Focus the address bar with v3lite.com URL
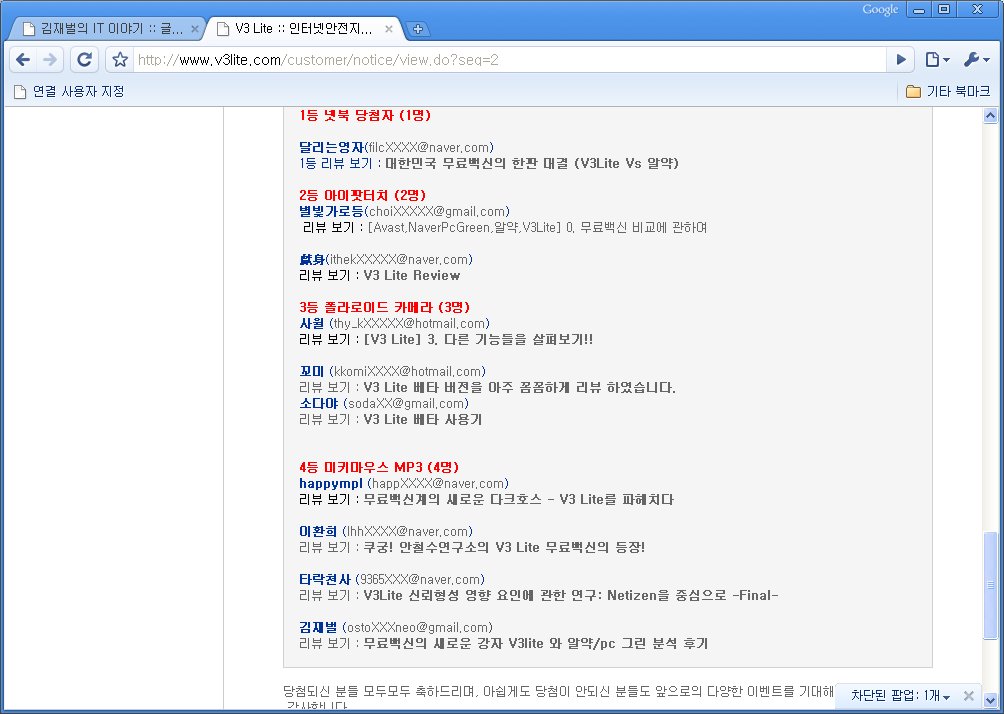The height and width of the screenshot is (714, 1004). pos(509,60)
